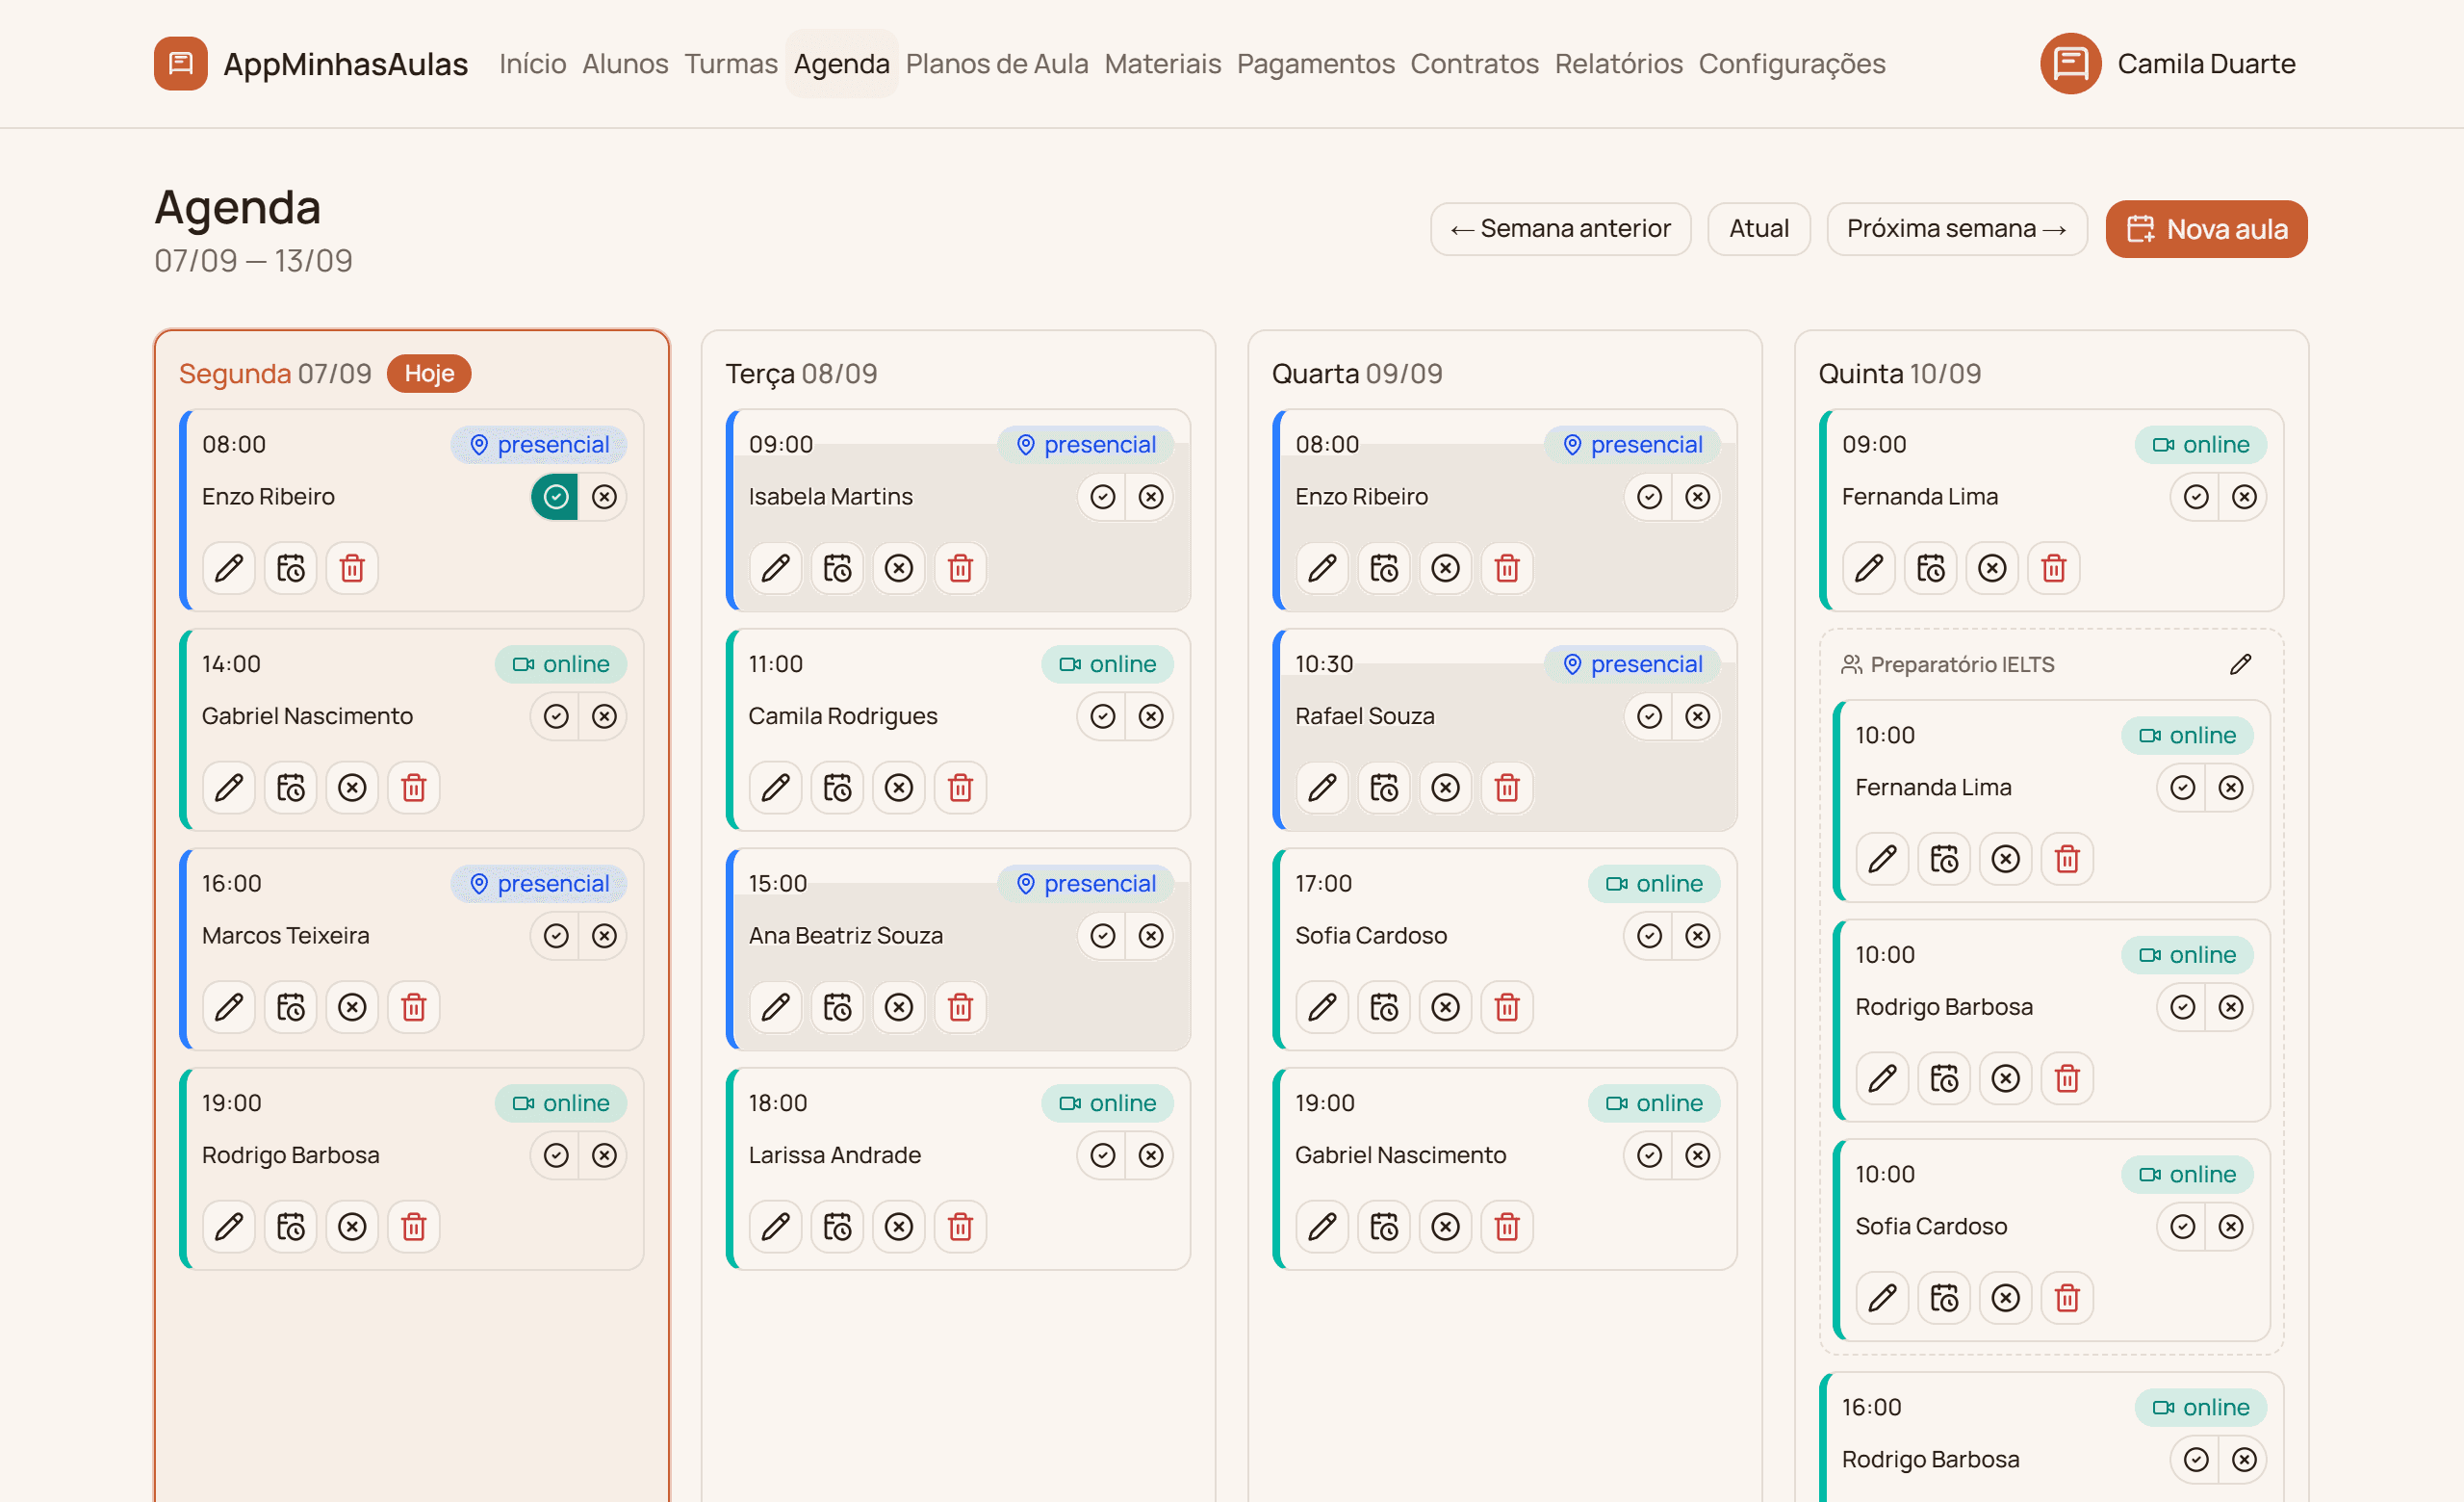
Task: Click the Hoje badge on Segunda
Action: (x=429, y=373)
